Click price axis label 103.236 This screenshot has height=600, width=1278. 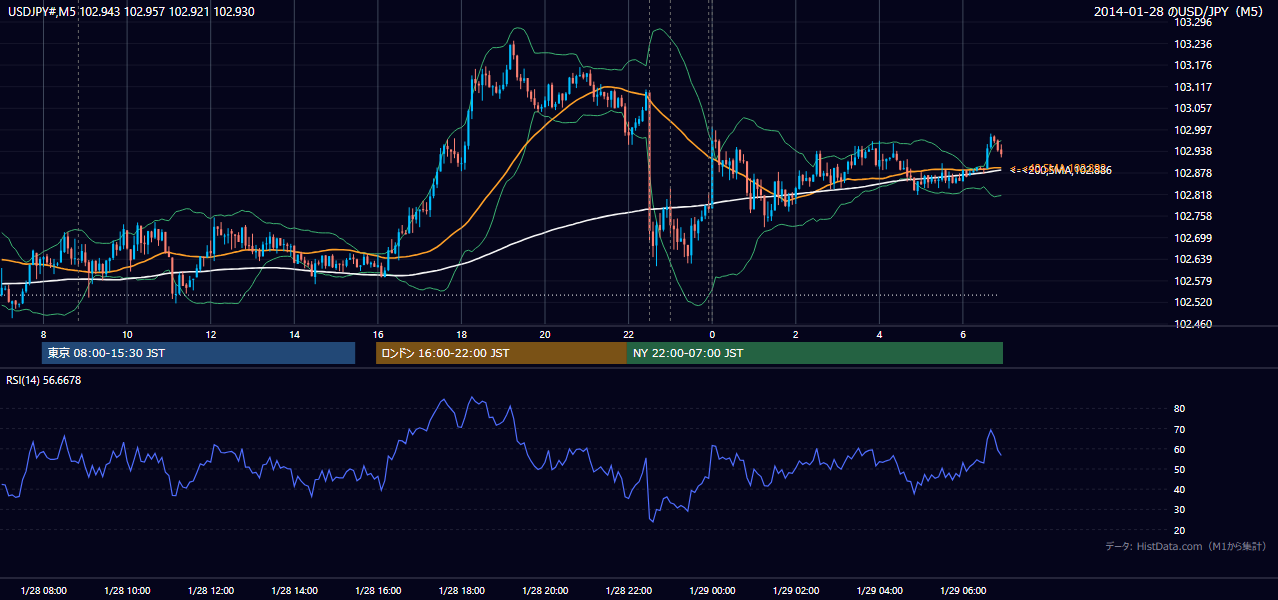pyautogui.click(x=1193, y=44)
